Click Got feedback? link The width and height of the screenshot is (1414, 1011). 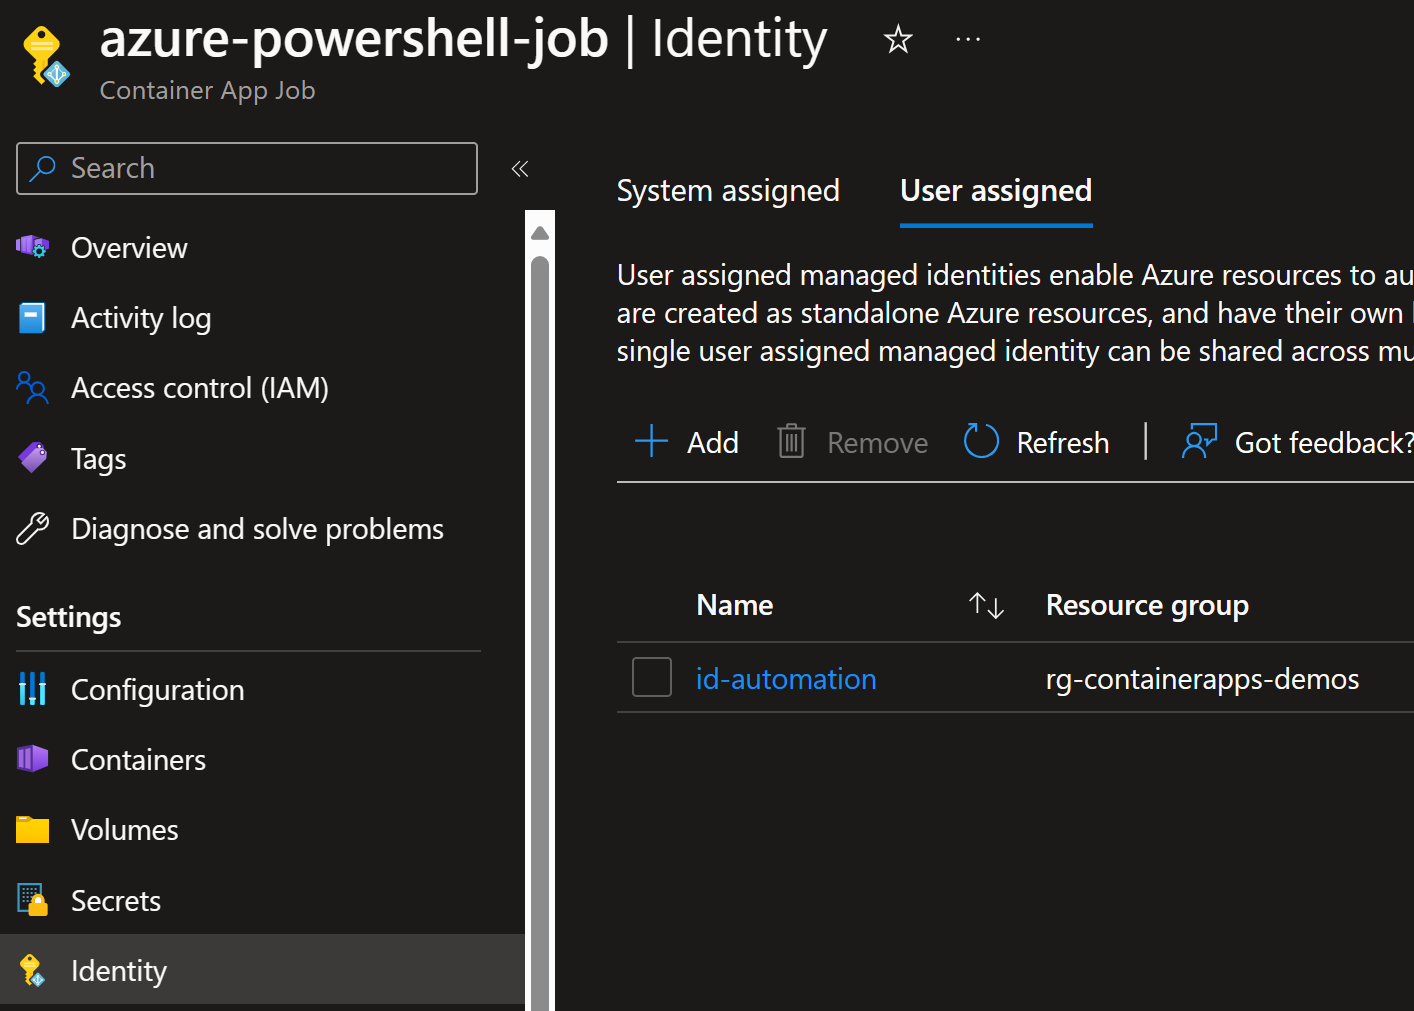[x=1324, y=442]
